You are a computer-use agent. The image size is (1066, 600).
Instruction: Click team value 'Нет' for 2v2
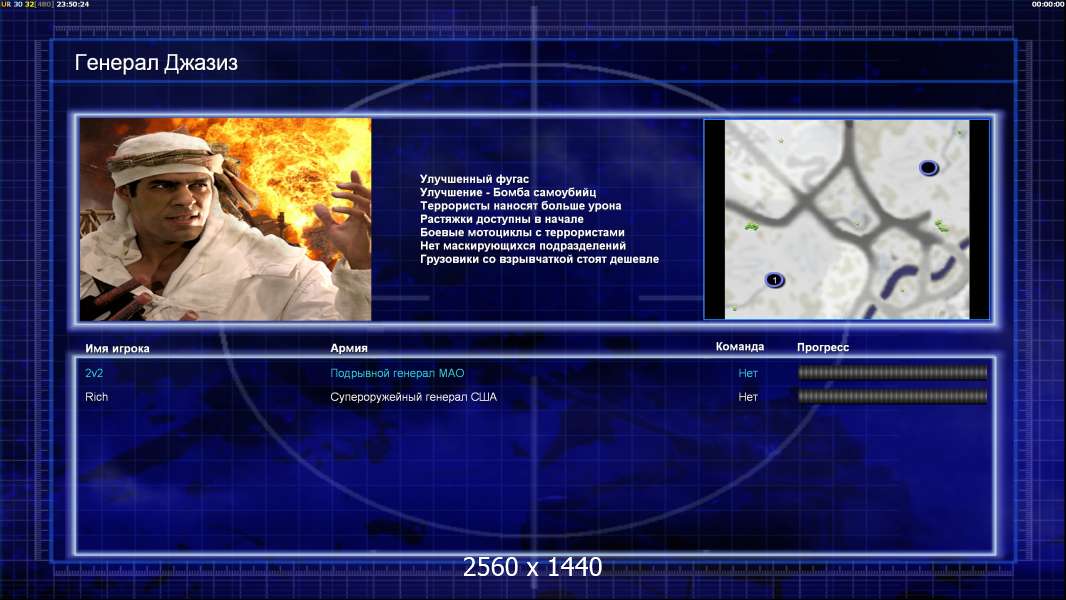coord(748,373)
